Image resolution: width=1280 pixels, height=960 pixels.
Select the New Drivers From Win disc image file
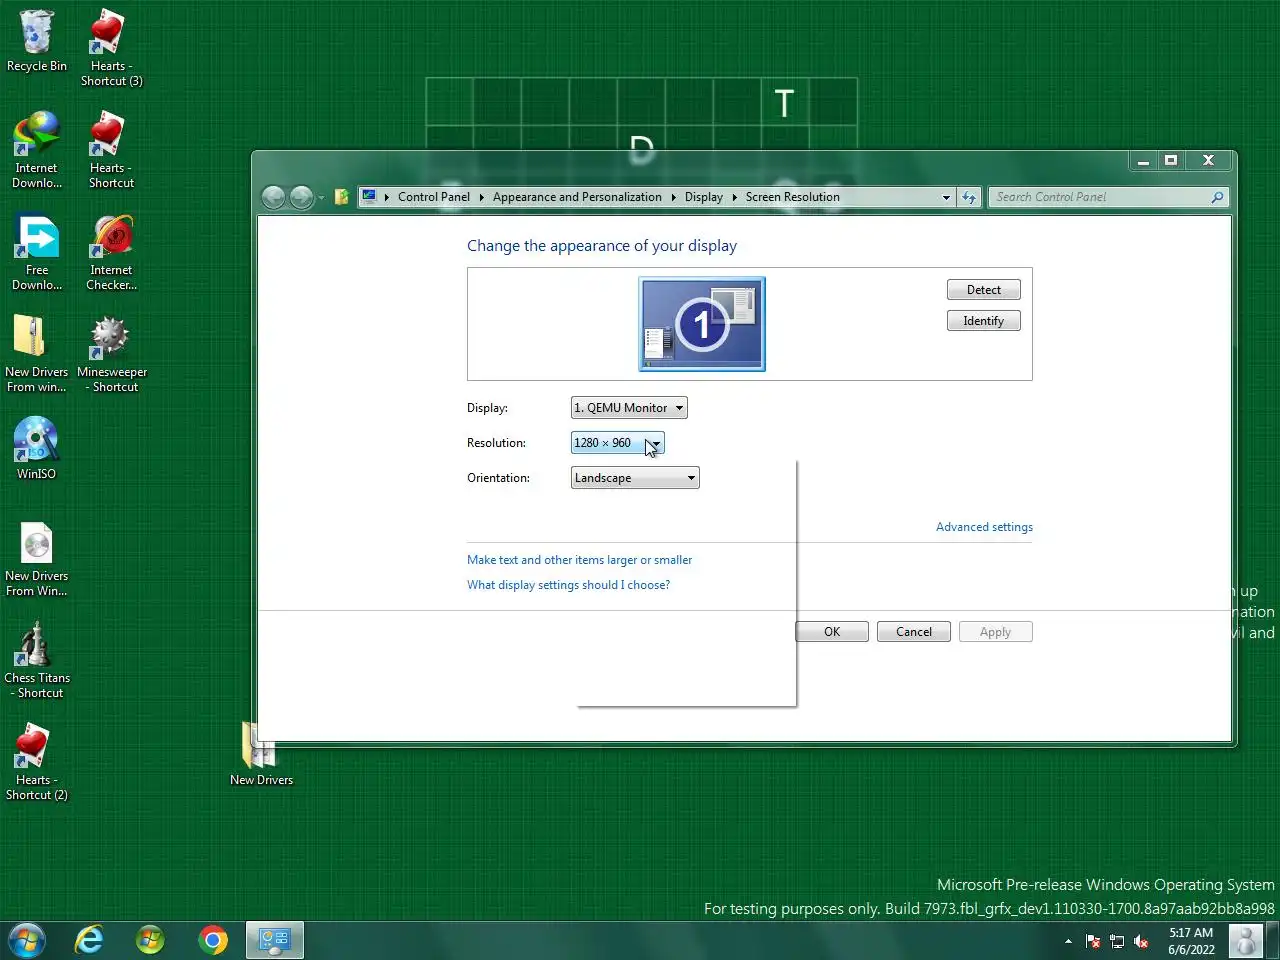click(37, 559)
